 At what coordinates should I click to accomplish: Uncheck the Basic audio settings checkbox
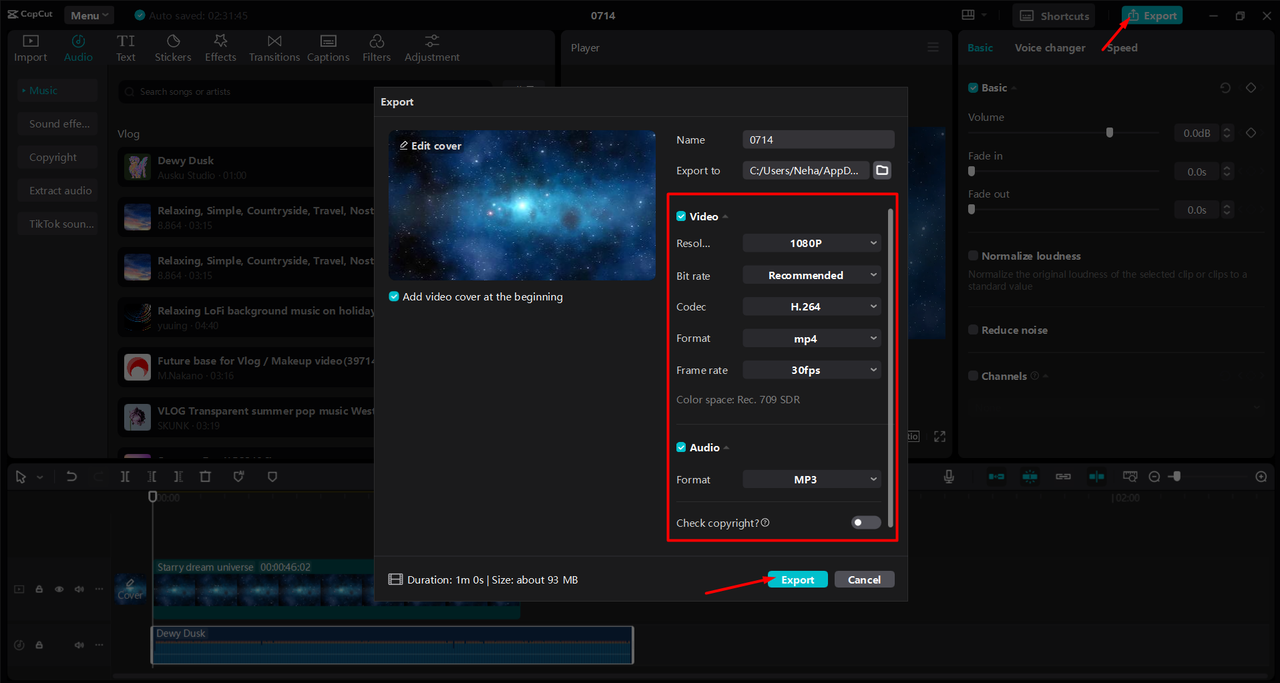tap(973, 88)
